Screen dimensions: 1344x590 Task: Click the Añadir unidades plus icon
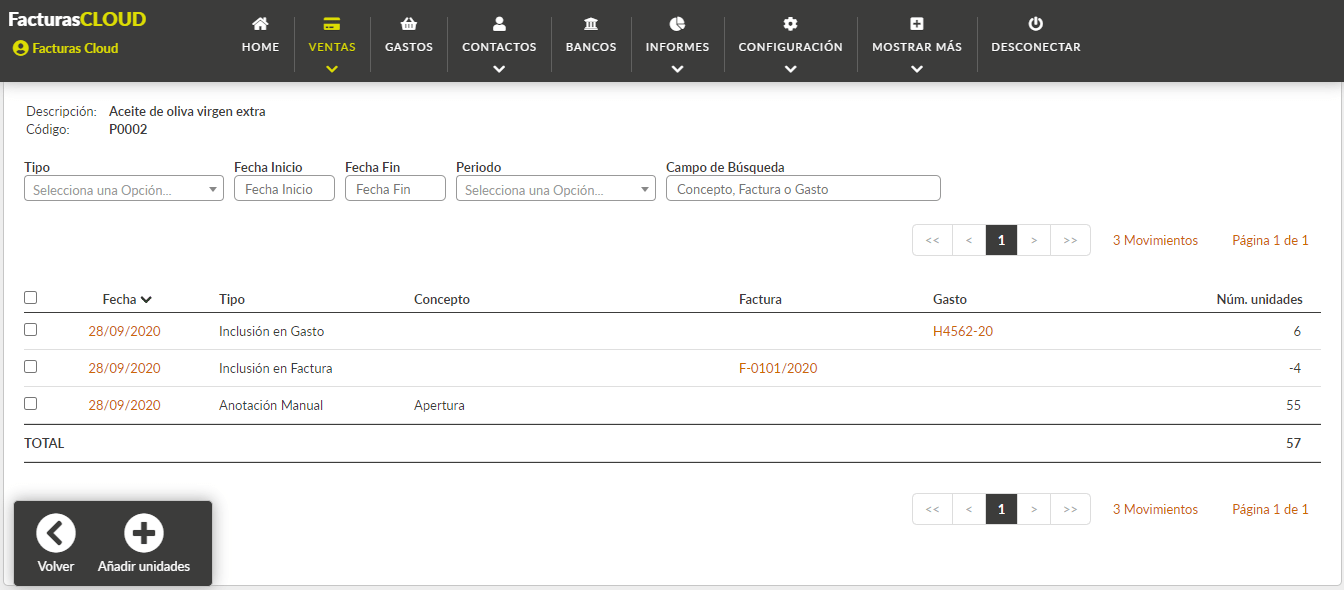[x=144, y=533]
